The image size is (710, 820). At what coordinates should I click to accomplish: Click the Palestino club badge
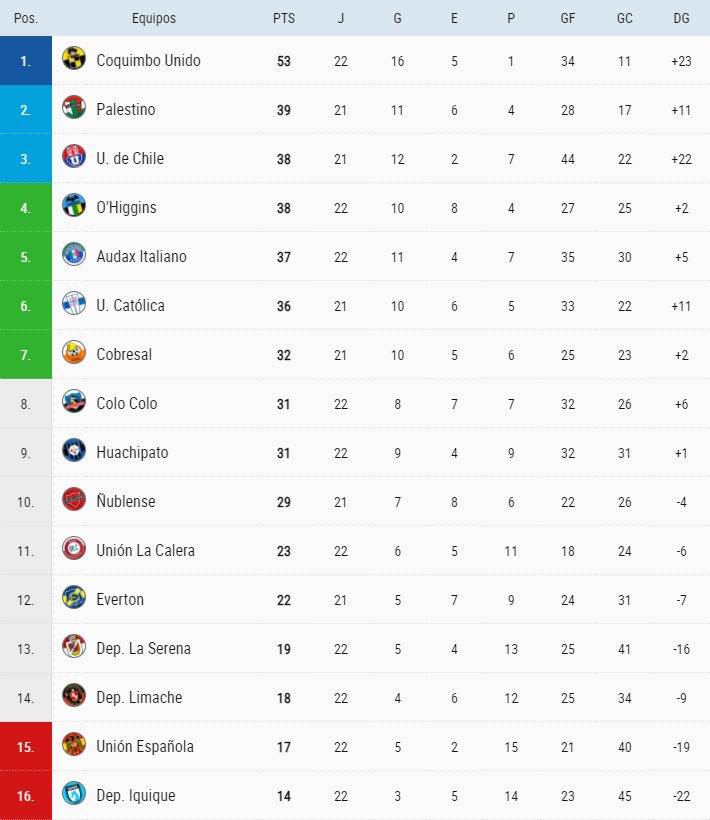[x=74, y=108]
